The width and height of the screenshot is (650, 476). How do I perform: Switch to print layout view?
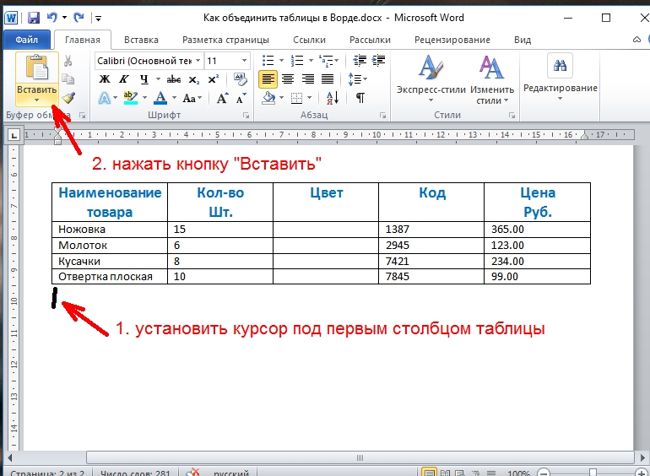[429, 472]
